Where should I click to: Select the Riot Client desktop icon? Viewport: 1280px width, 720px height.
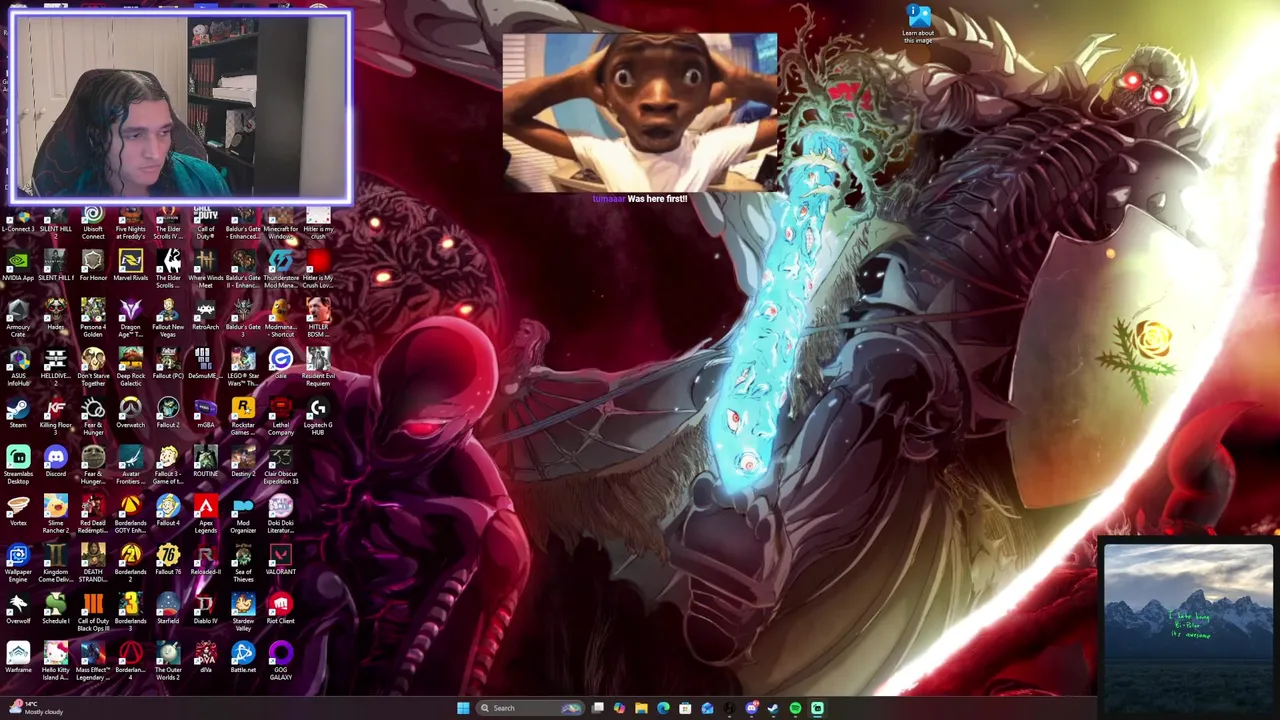(x=280, y=610)
